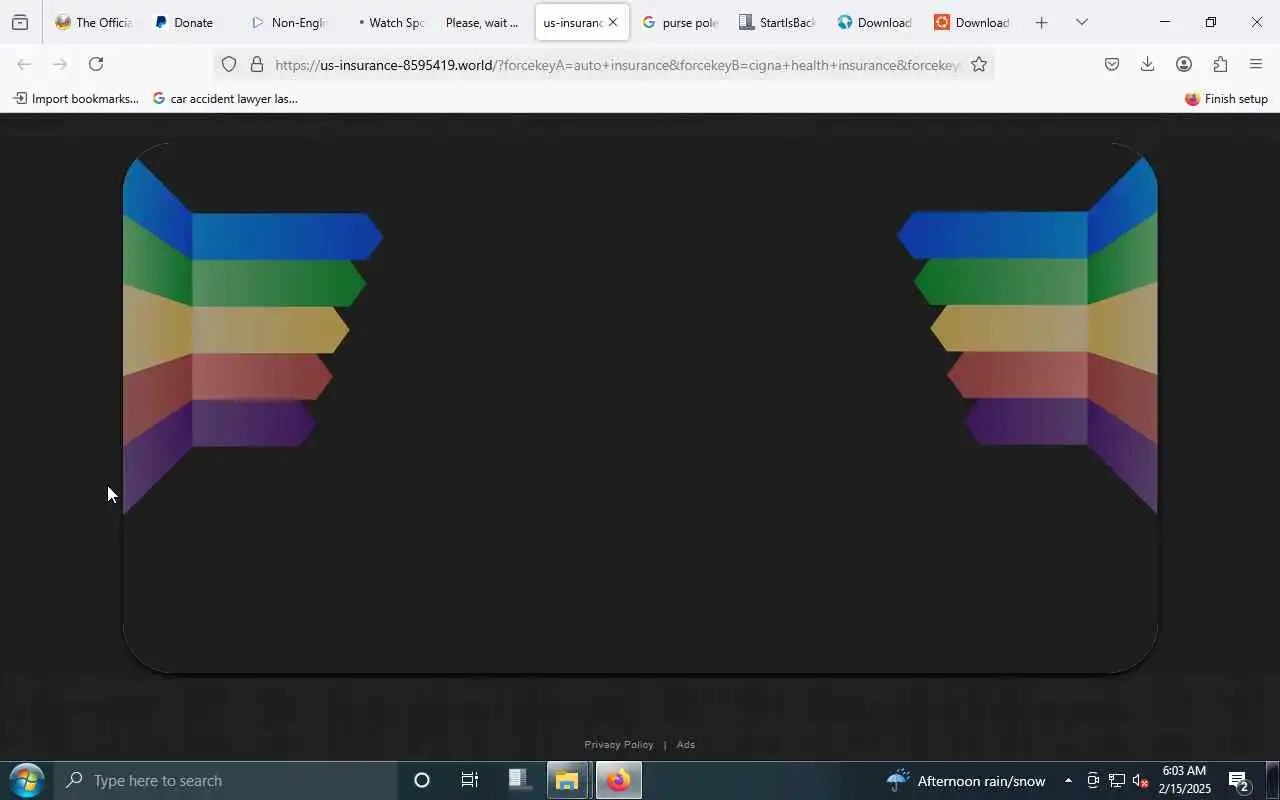Click the us-insurance URL address field
1280x800 pixels.
pos(616,64)
